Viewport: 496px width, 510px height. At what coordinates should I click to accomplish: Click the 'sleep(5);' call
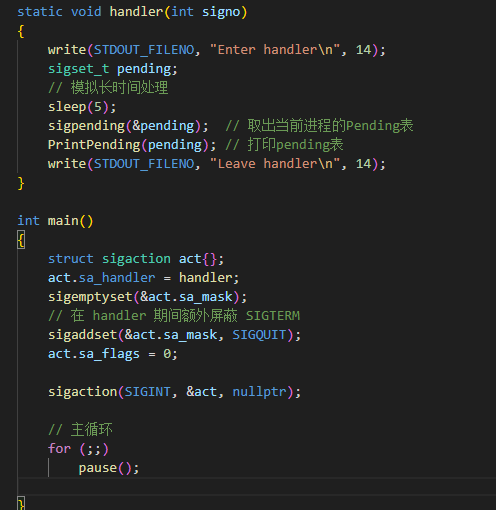click(x=82, y=107)
